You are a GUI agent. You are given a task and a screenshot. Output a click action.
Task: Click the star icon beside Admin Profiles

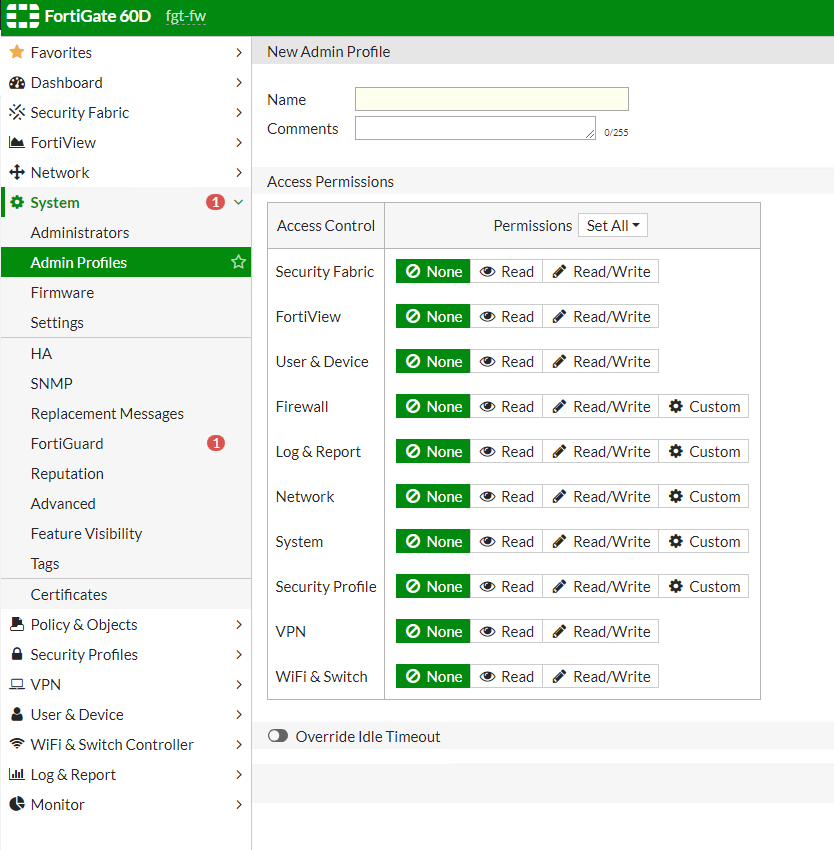tap(238, 262)
